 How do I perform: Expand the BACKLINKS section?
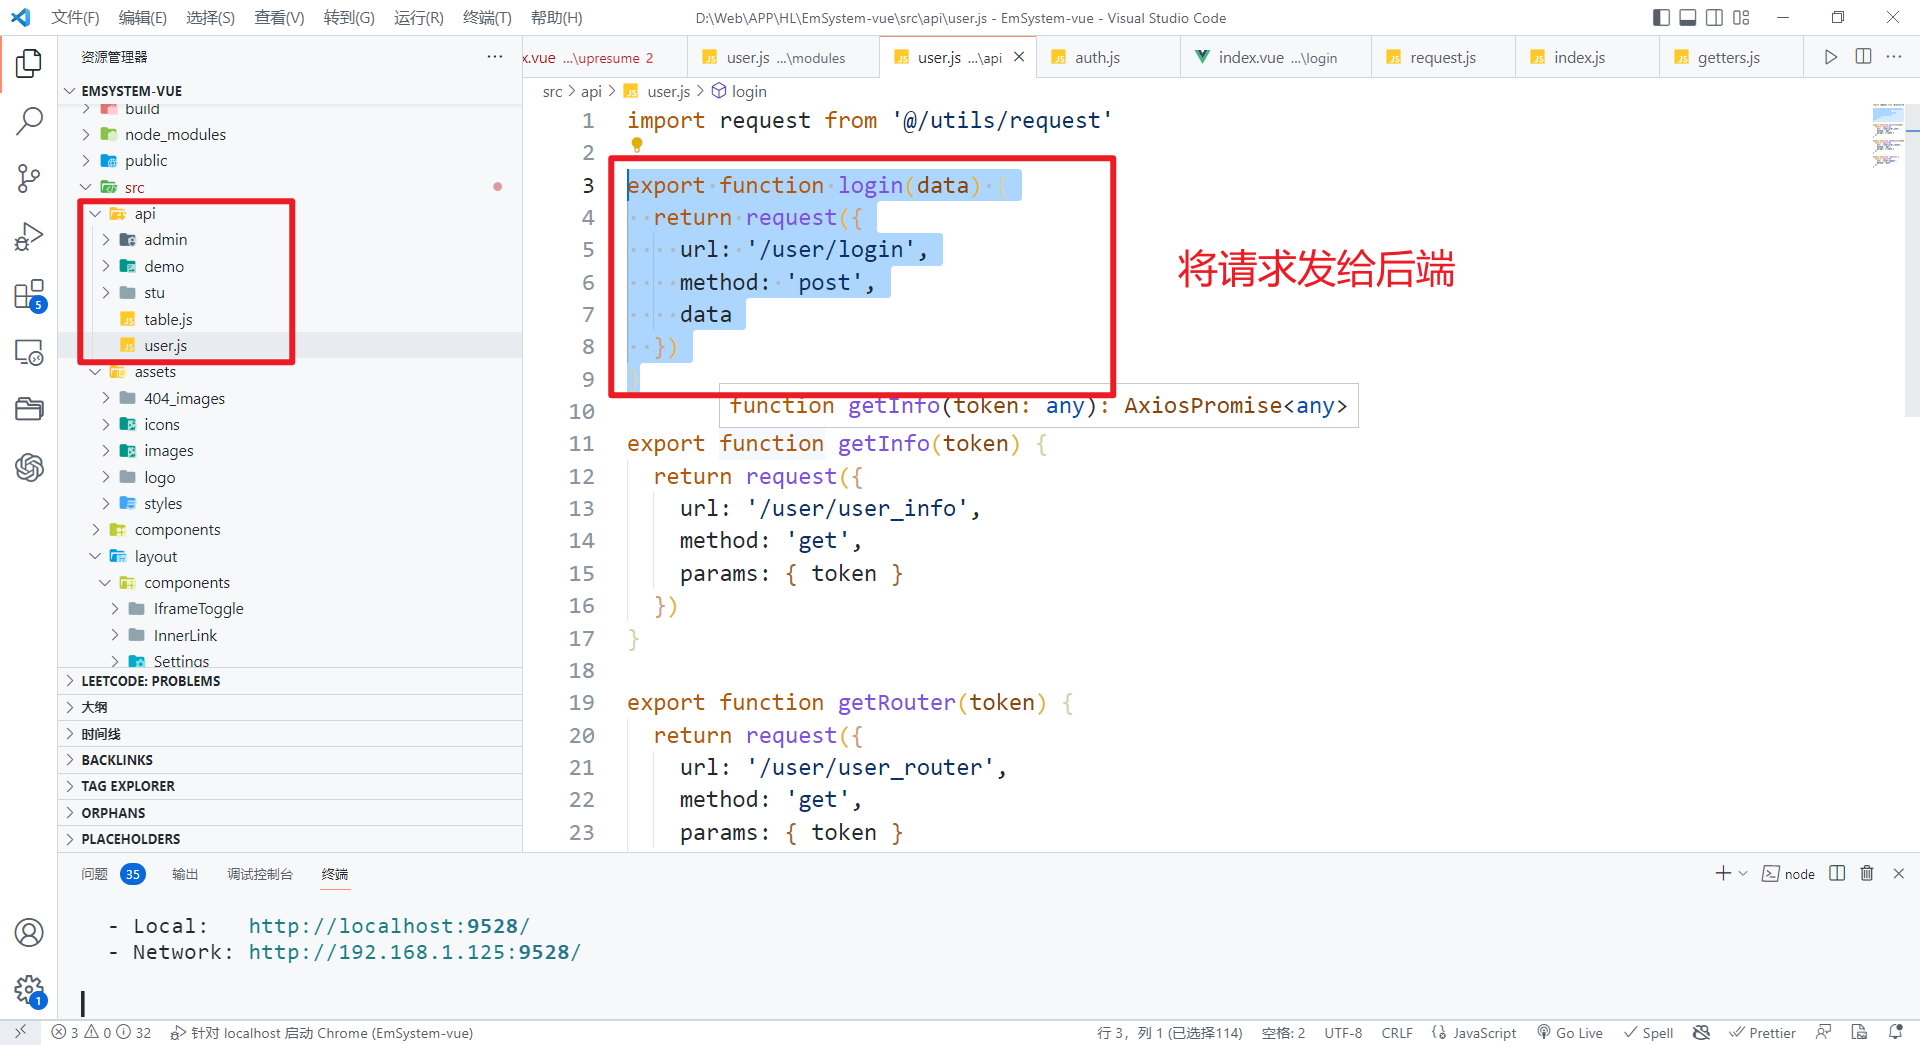(290, 760)
